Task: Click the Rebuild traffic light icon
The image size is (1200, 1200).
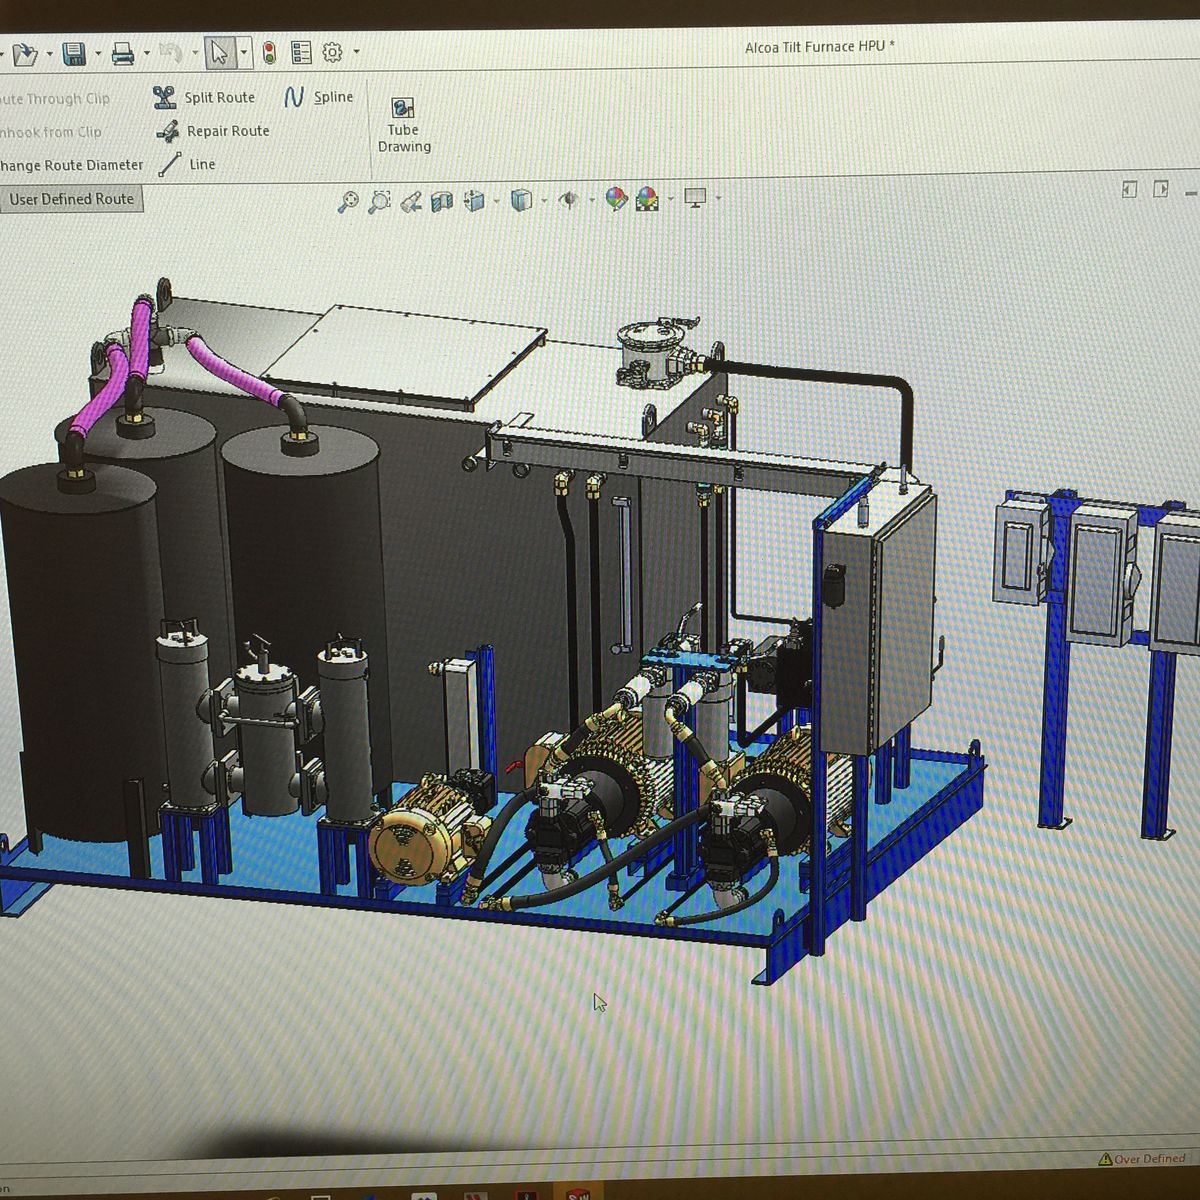Action: click(269, 53)
